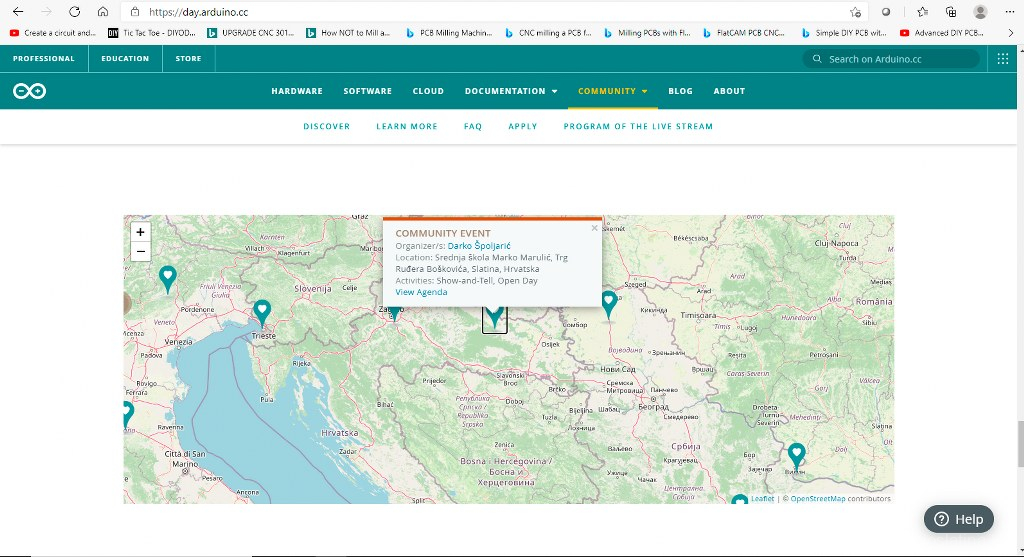Open the 'How NOT to Mill a...' bookmark
Image resolution: width=1024 pixels, height=557 pixels.
click(348, 33)
